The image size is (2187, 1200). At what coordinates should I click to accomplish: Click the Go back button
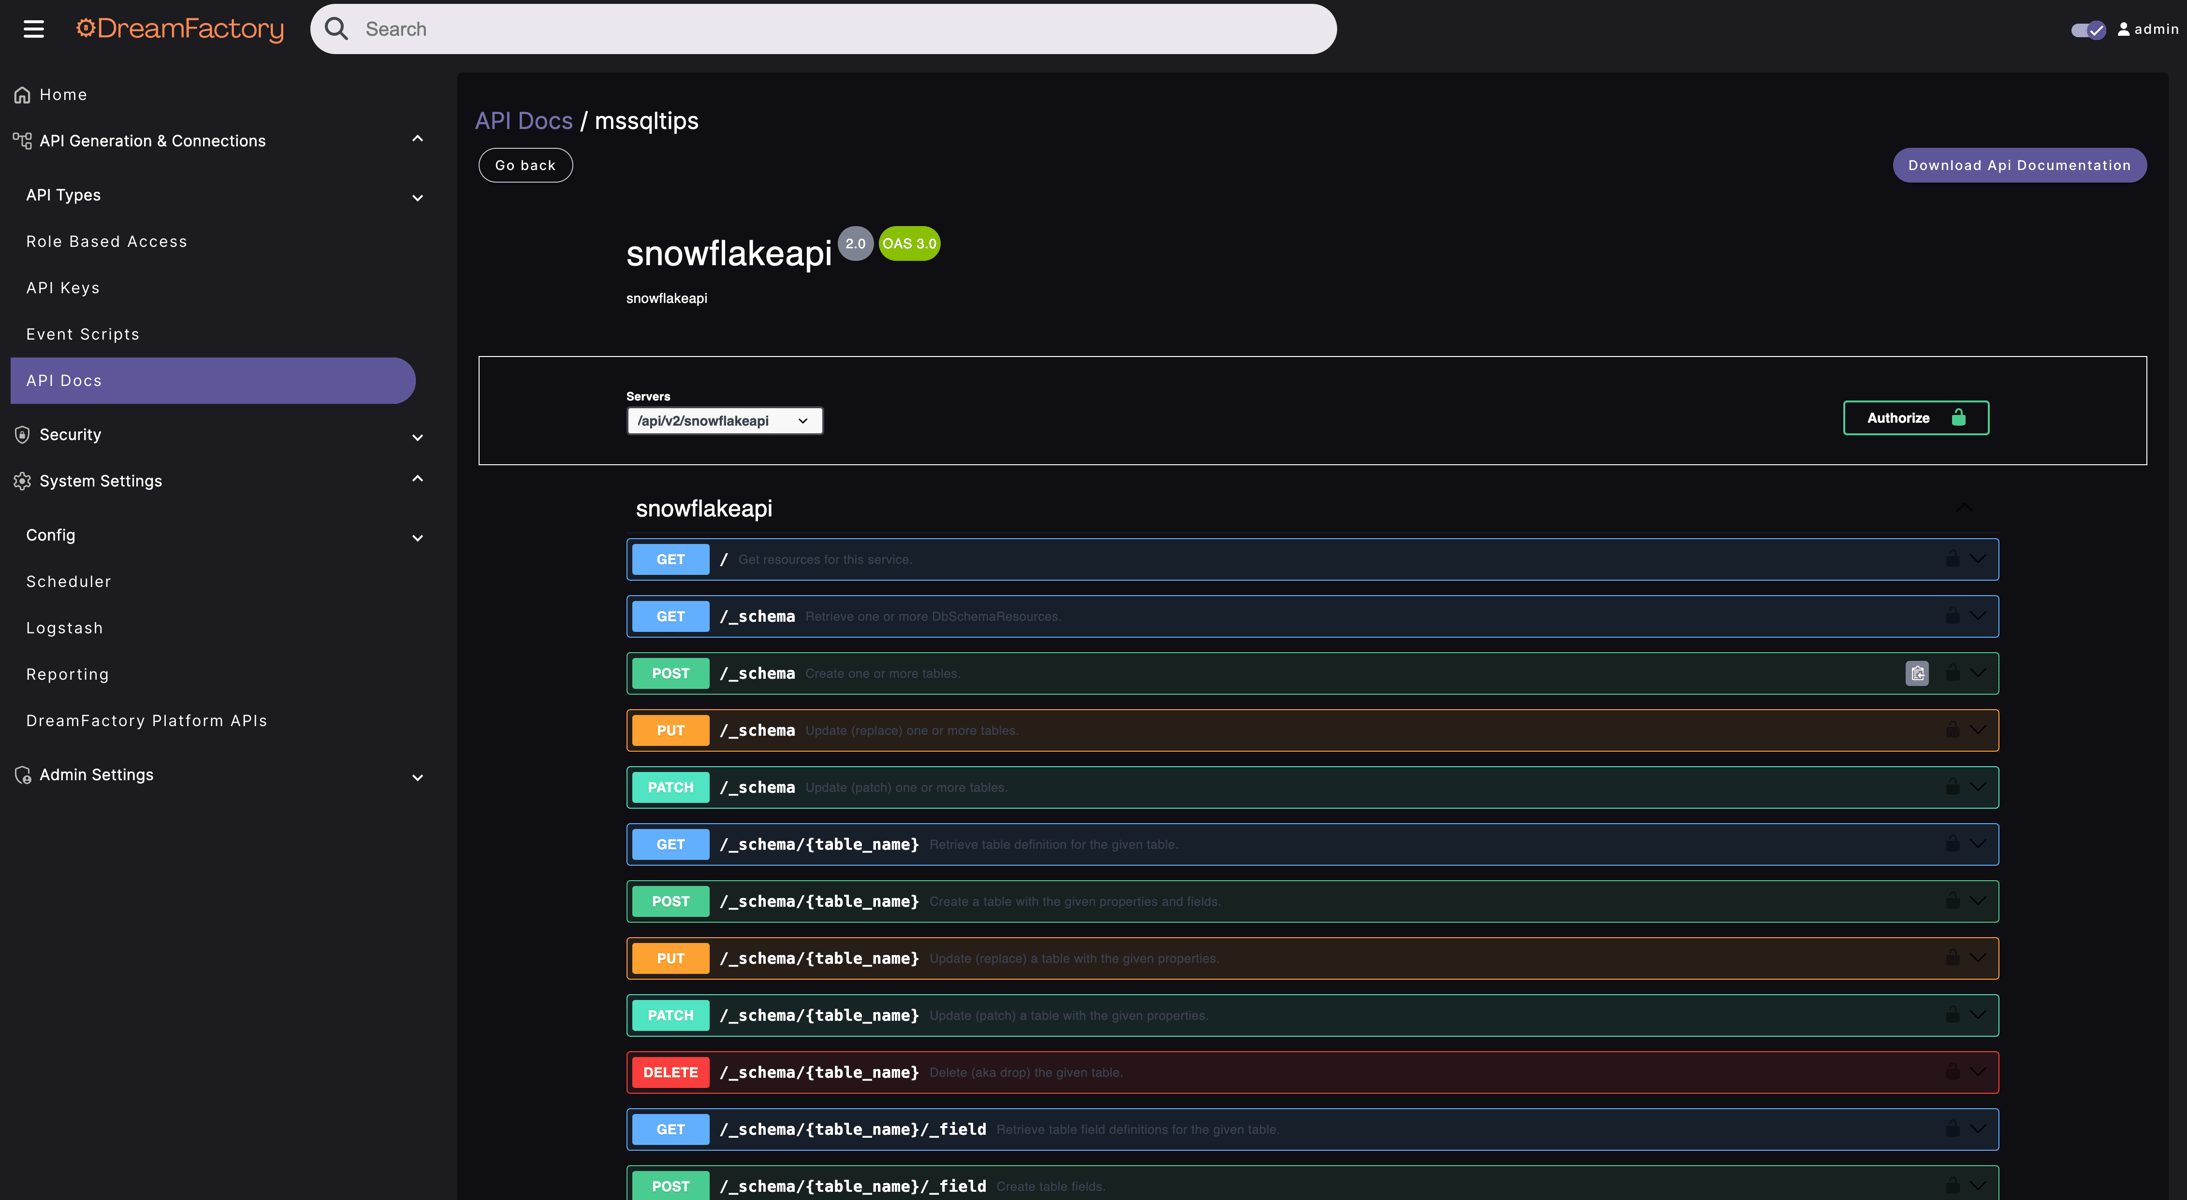pos(525,165)
